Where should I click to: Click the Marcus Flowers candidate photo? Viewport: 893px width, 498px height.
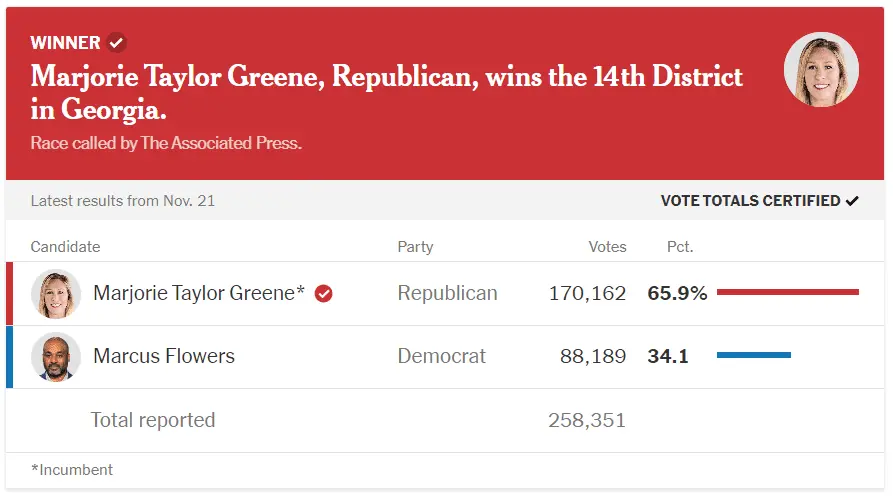(56, 357)
